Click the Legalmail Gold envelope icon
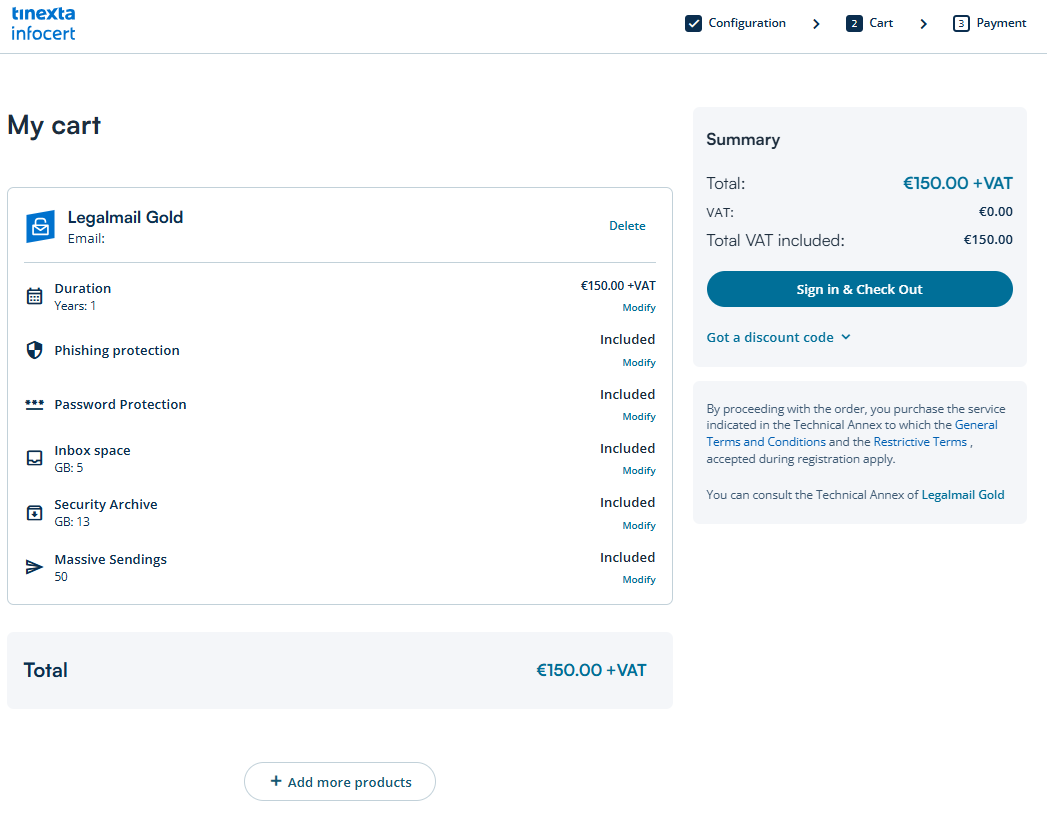 40,227
